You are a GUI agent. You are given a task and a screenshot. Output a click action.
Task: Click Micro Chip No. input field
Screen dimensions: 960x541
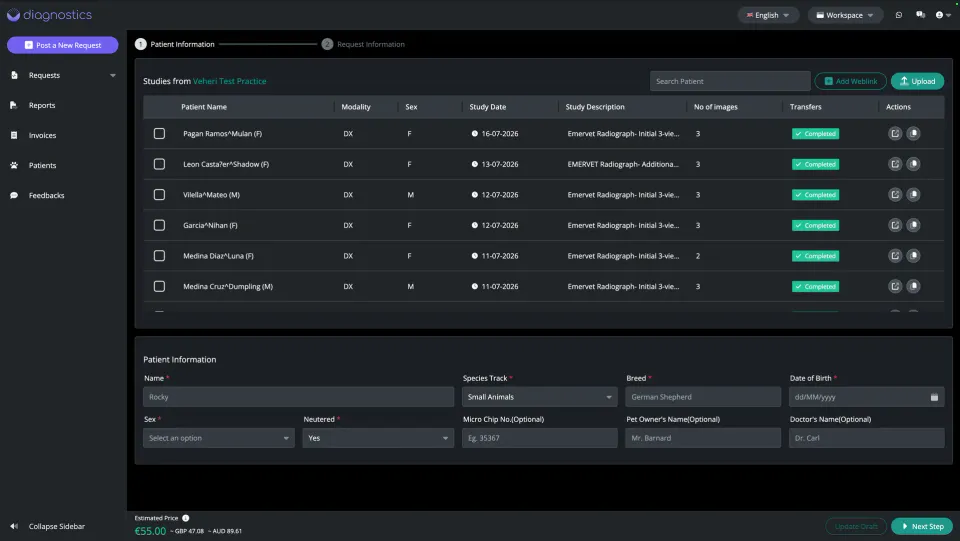539,438
